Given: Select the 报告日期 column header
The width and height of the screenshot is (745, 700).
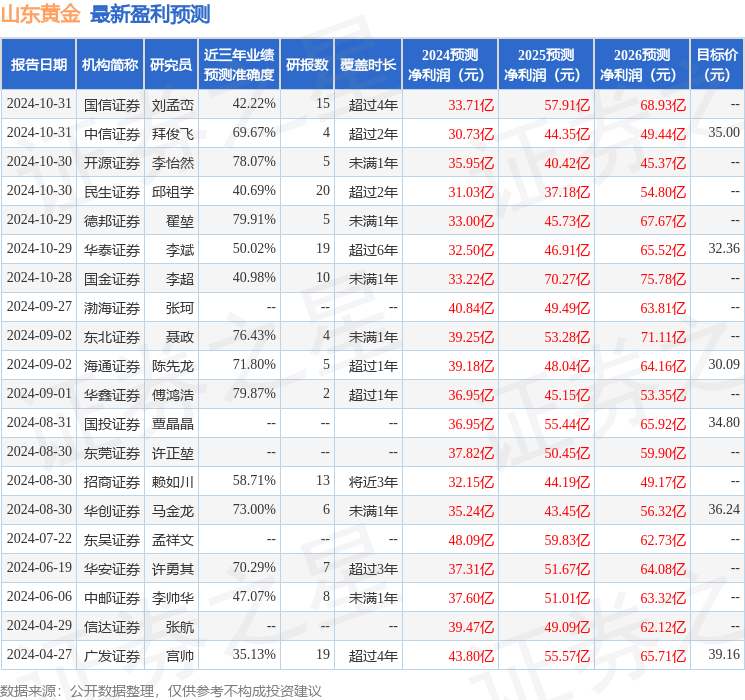Looking at the screenshot, I should (x=38, y=64).
